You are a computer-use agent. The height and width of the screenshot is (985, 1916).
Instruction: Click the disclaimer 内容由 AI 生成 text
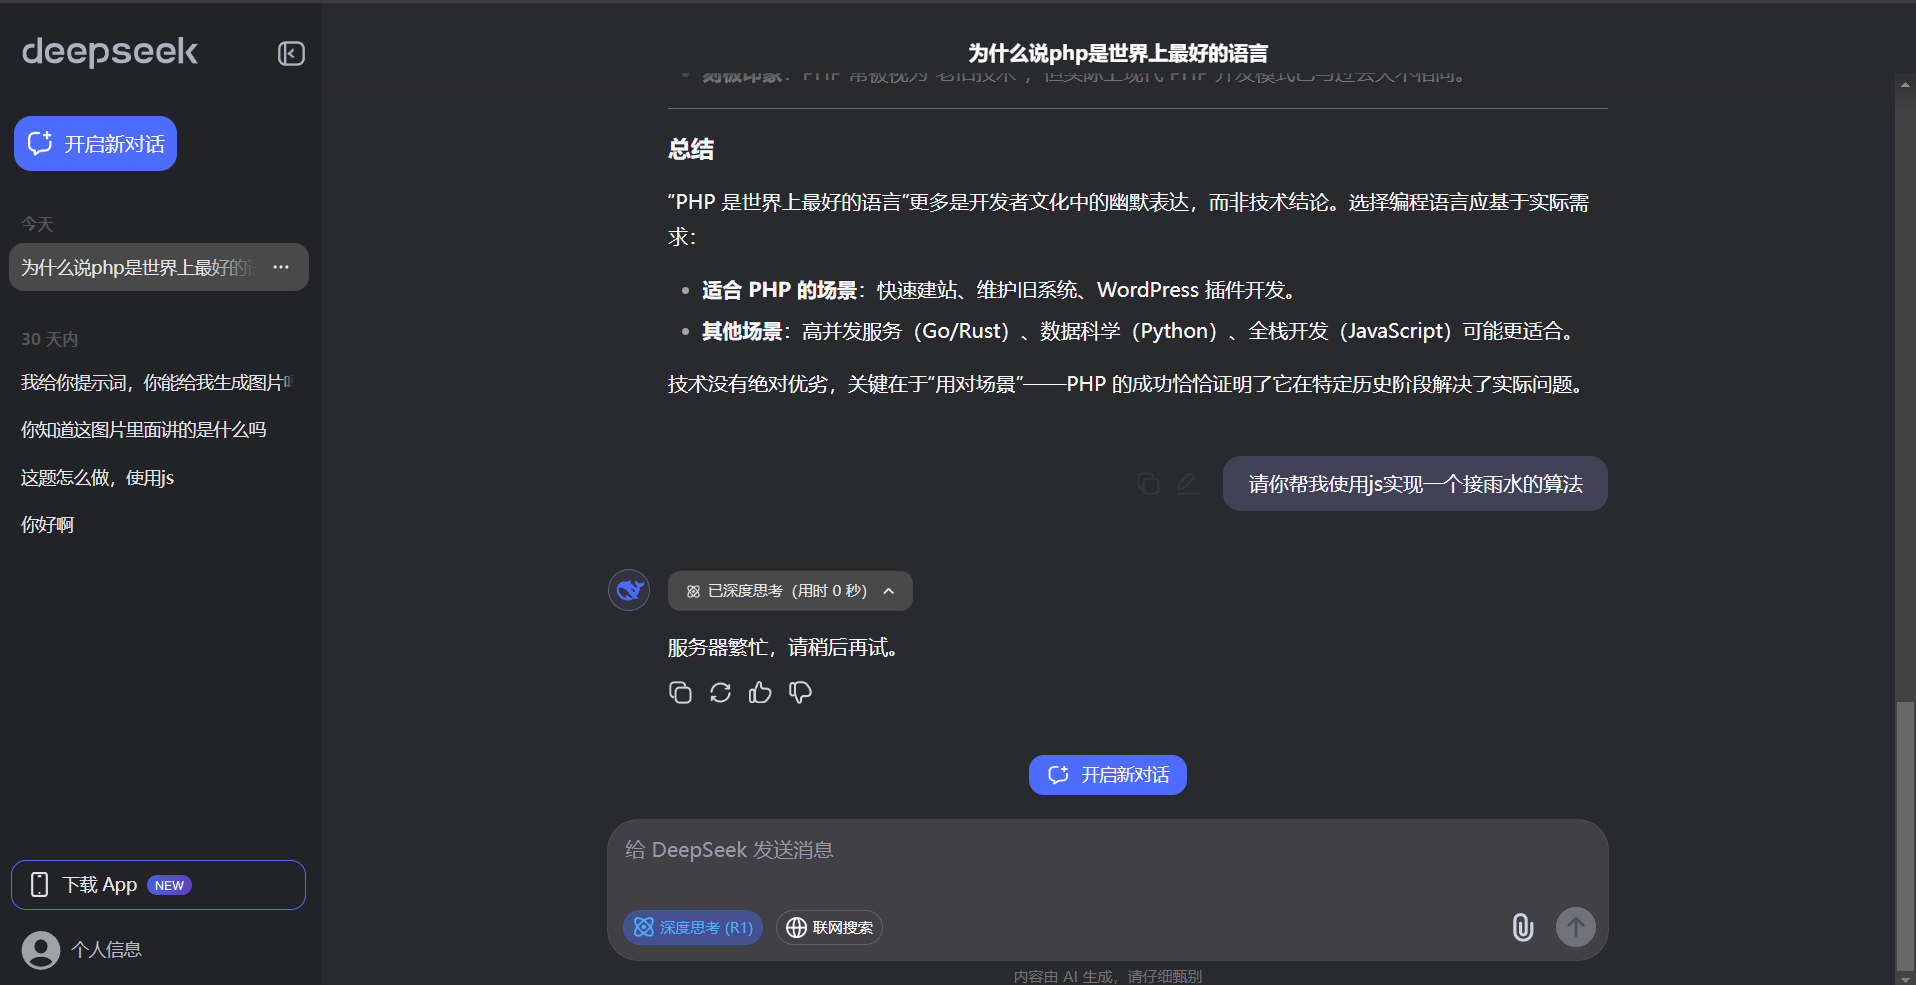pyautogui.click(x=1108, y=976)
